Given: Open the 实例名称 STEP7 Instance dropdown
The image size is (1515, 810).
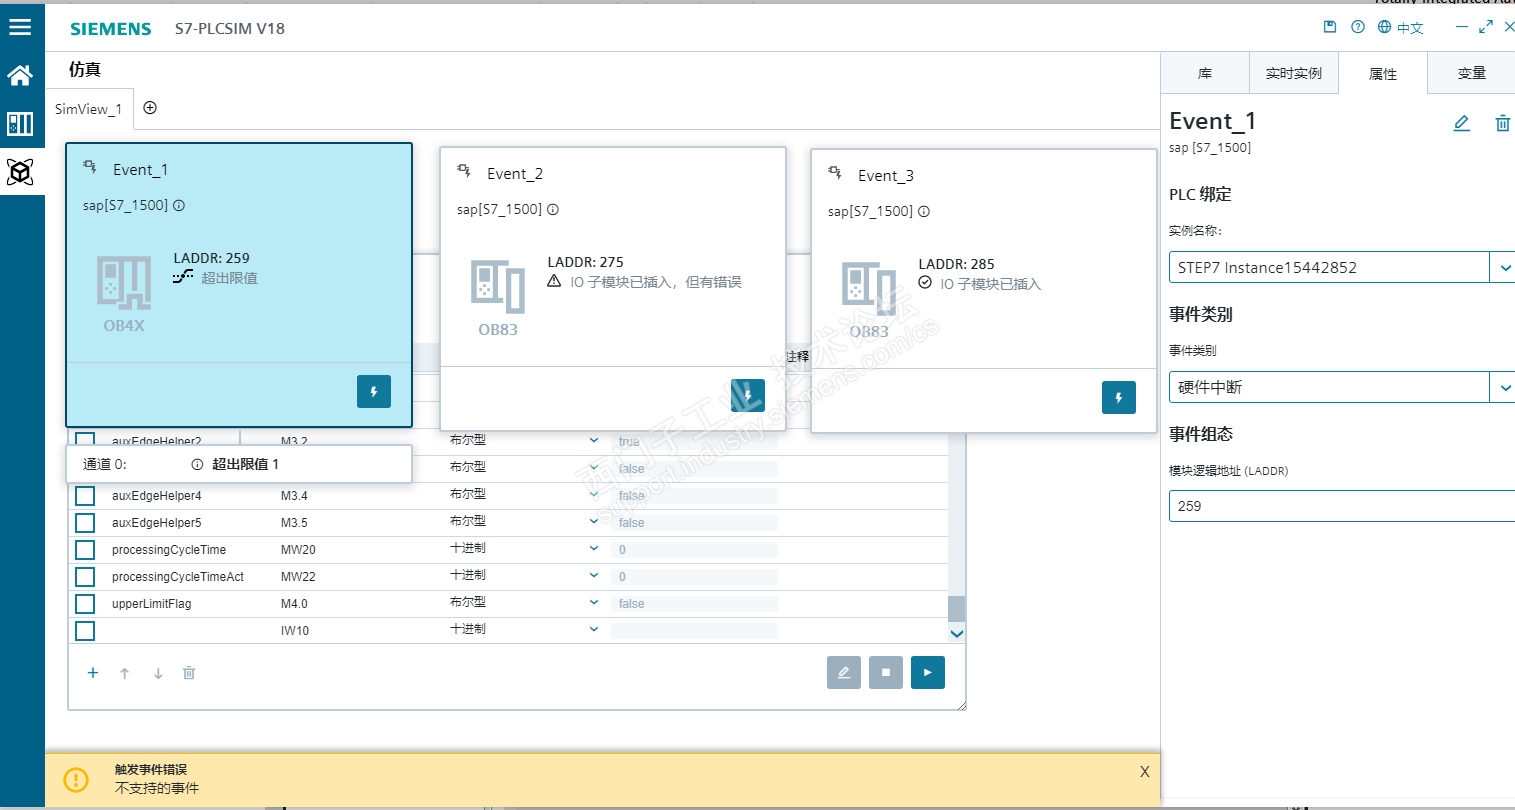Looking at the screenshot, I should coord(1504,268).
